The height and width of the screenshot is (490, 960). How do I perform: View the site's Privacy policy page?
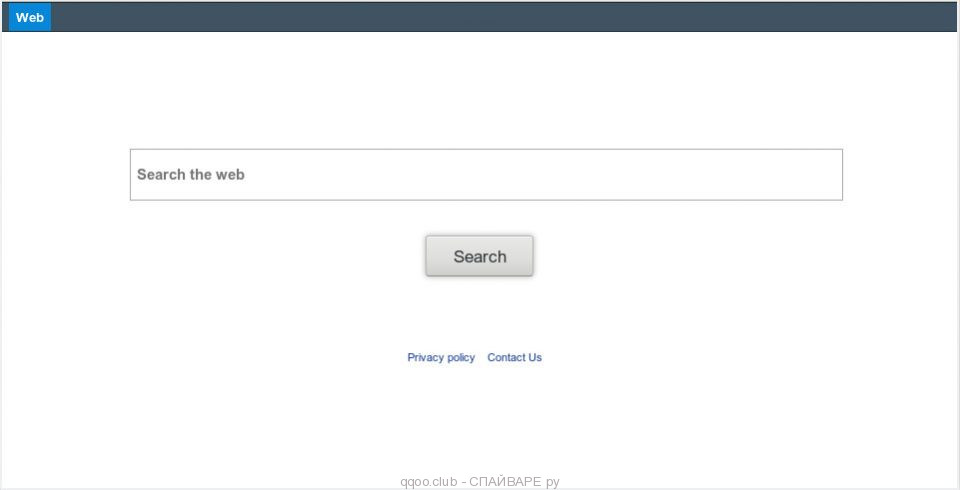(441, 358)
